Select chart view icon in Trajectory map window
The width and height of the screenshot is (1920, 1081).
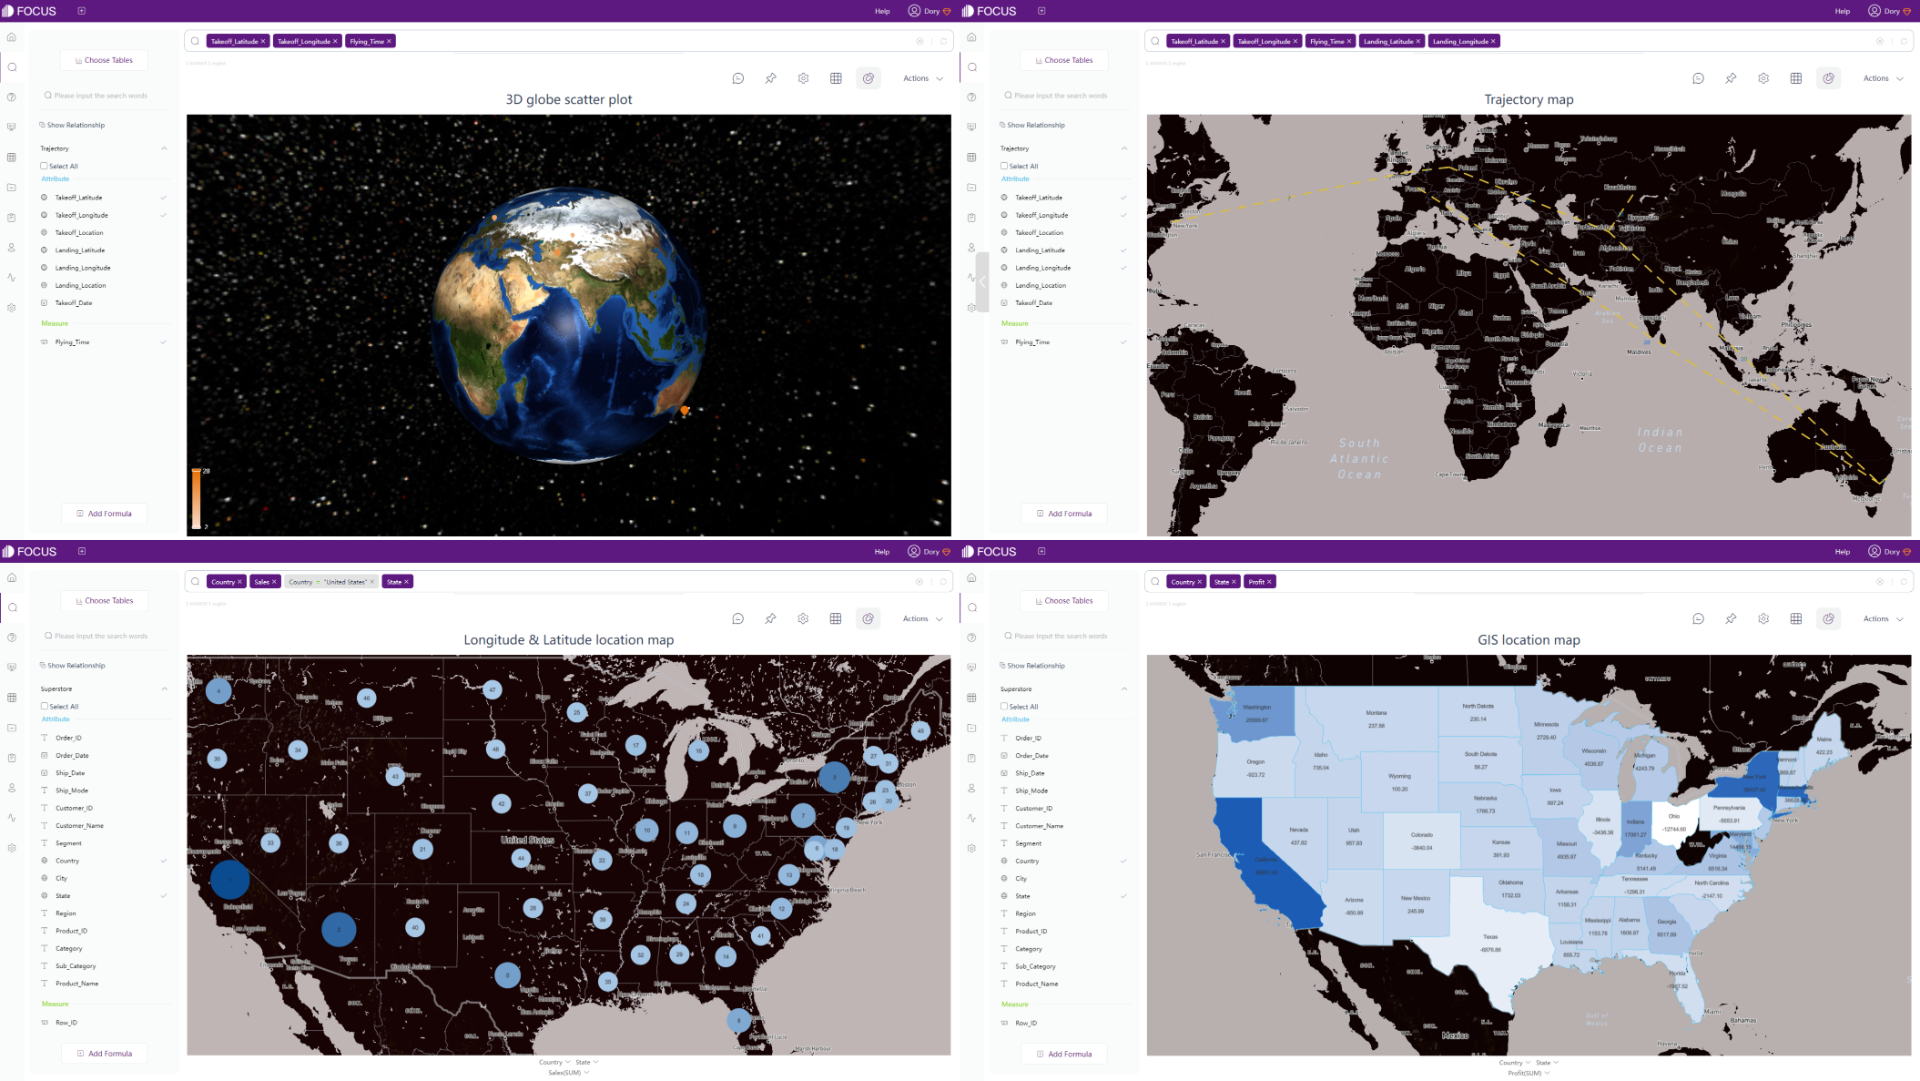point(1828,78)
